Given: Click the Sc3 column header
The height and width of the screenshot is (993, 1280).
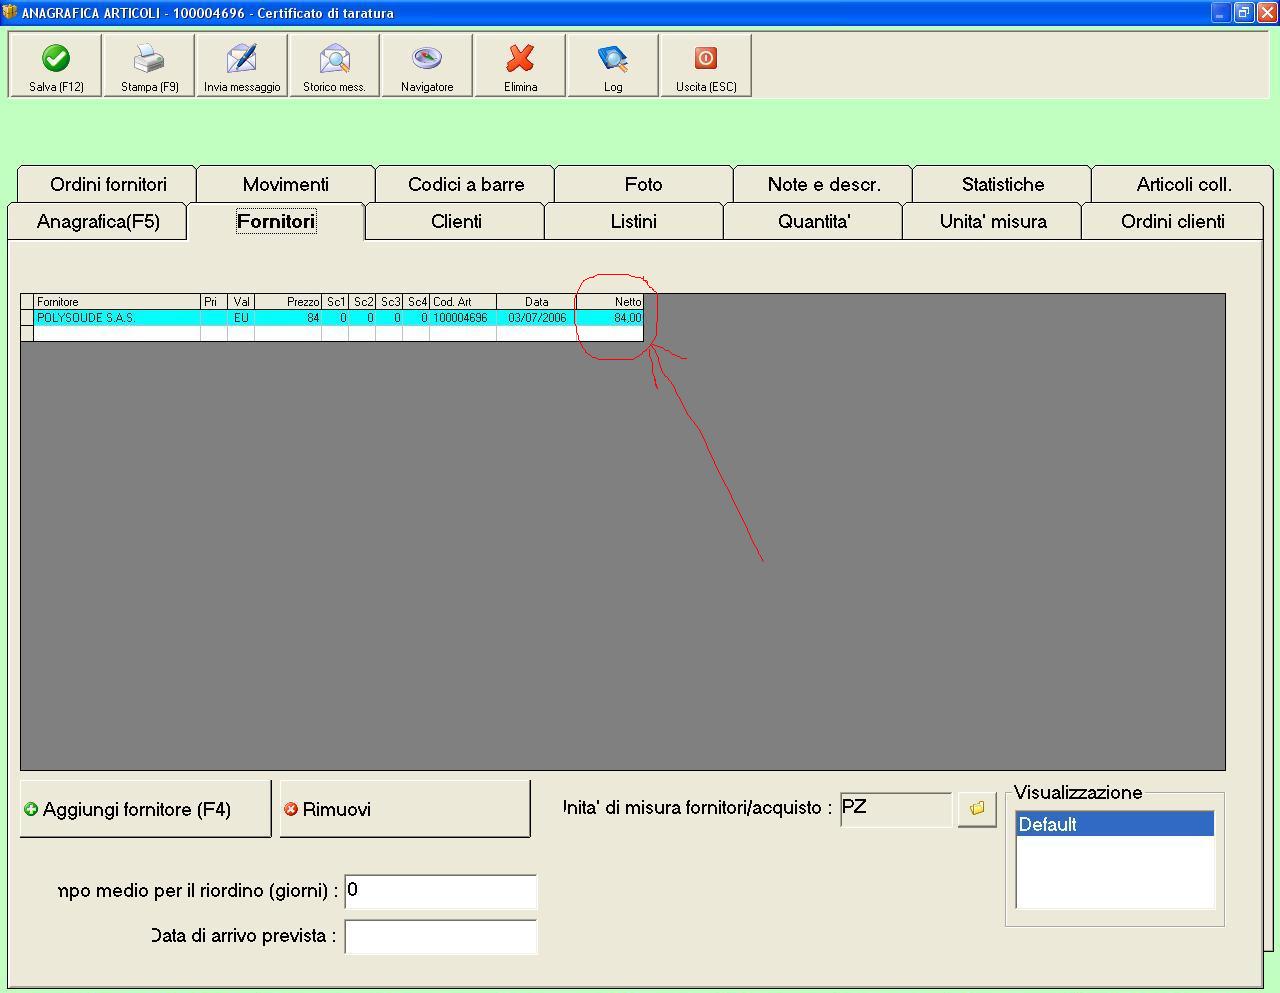Looking at the screenshot, I should pyautogui.click(x=389, y=302).
